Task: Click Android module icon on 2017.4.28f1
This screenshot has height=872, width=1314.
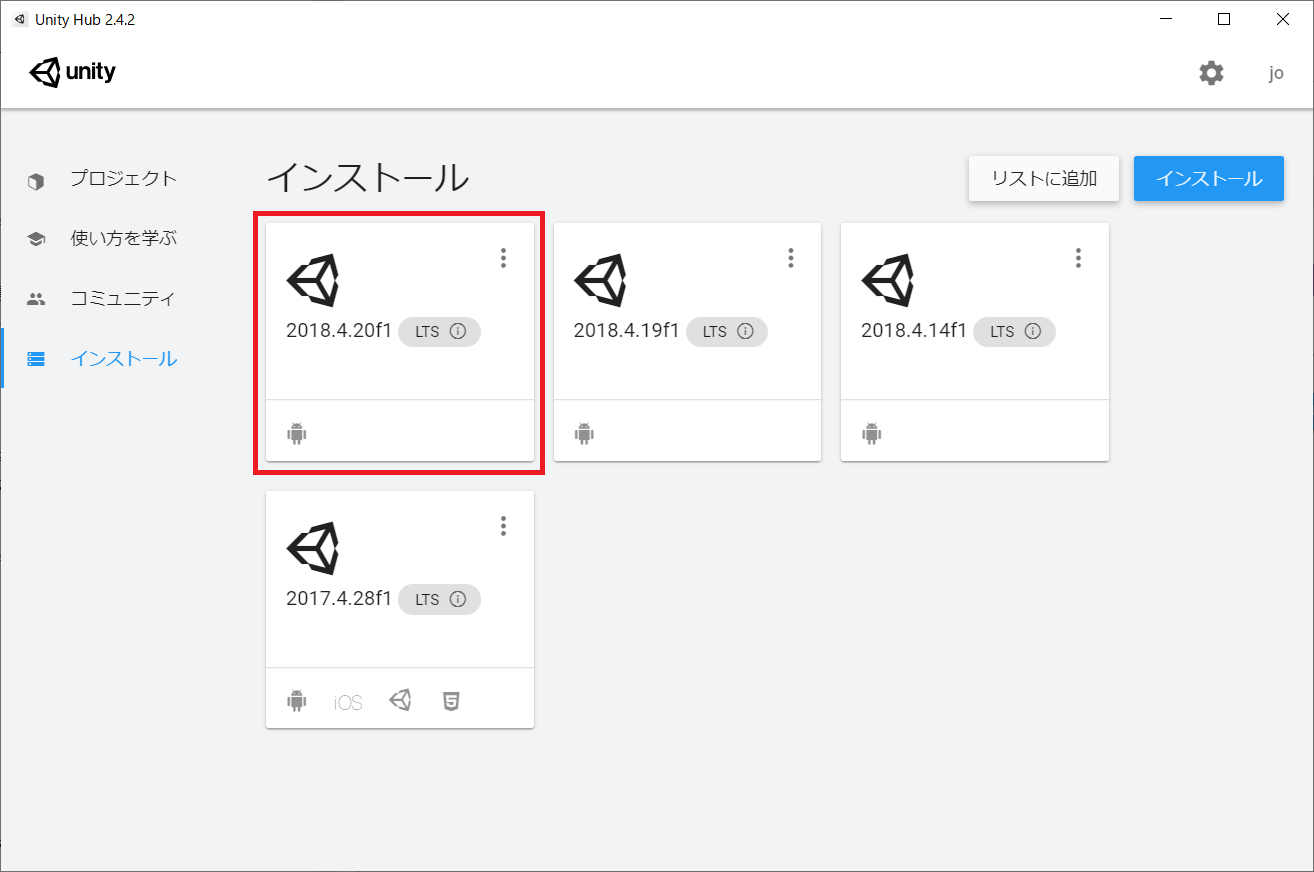Action: pos(296,701)
